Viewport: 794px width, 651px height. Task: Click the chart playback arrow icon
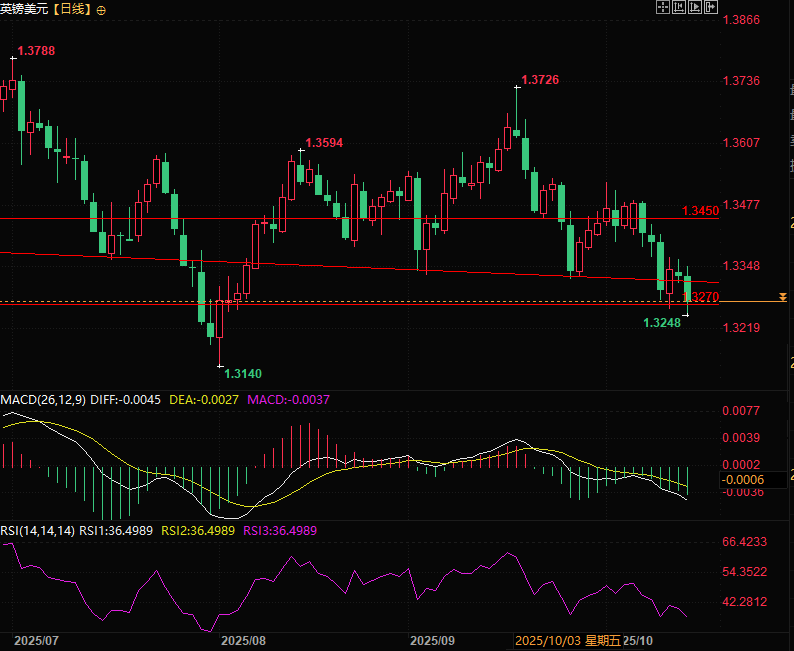click(x=694, y=7)
